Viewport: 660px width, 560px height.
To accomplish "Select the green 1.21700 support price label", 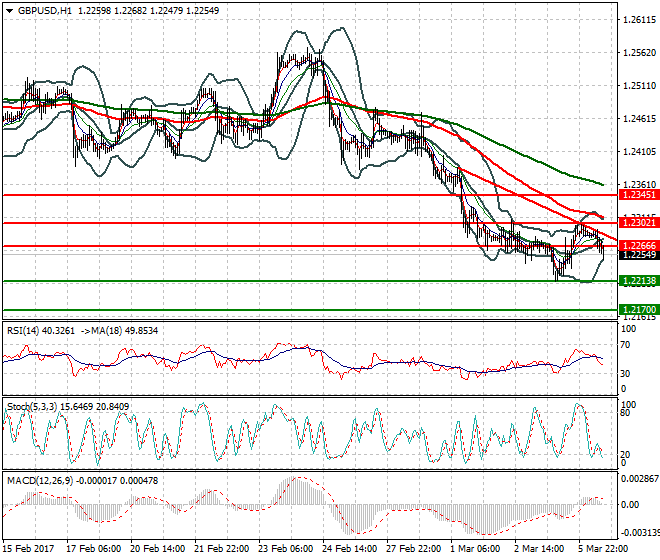I will [639, 310].
